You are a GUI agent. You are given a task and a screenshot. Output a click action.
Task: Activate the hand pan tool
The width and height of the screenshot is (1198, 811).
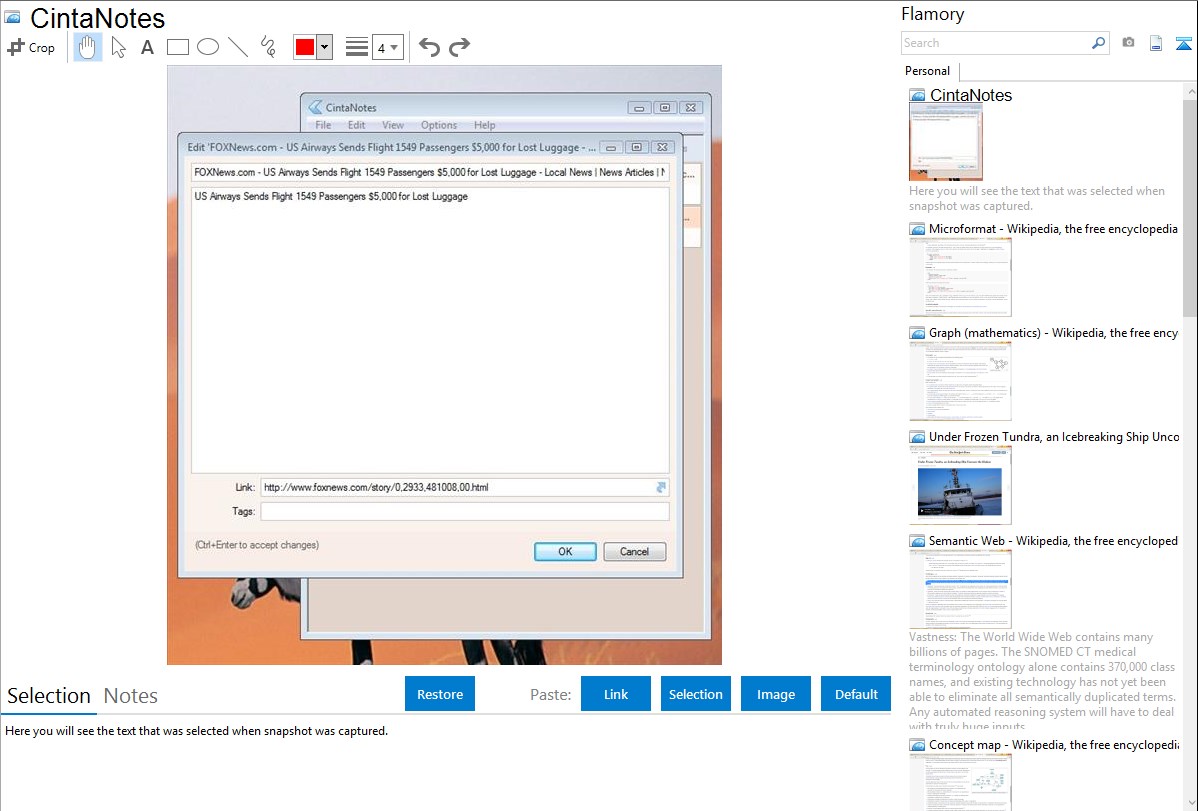(x=88, y=47)
